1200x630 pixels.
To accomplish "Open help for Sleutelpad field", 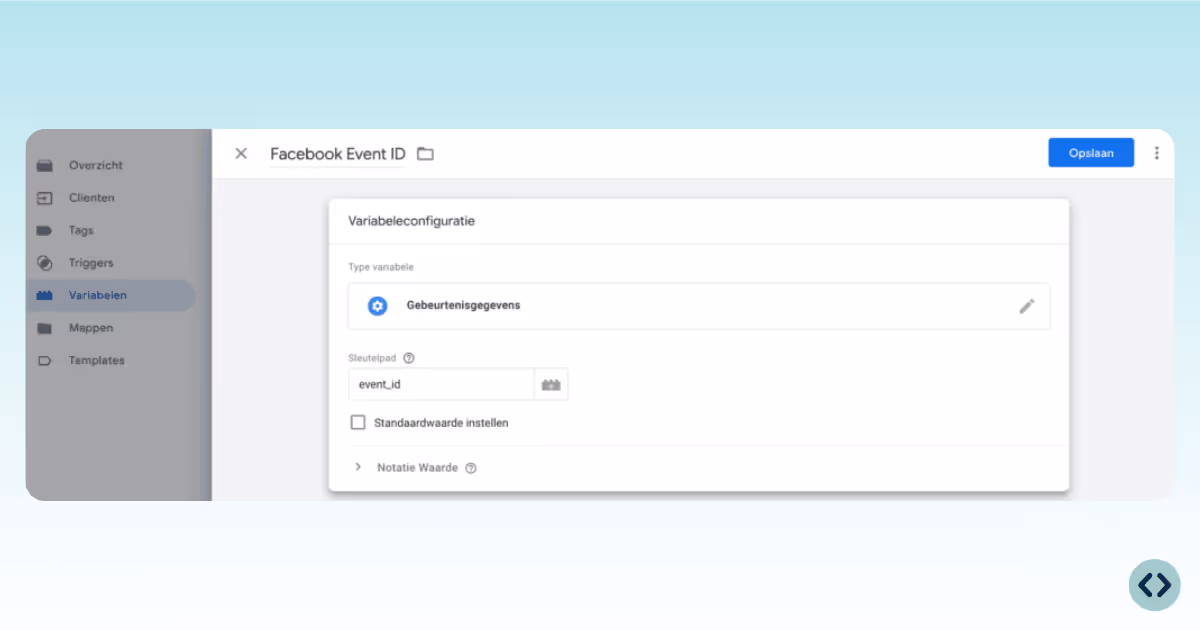I will click(408, 358).
